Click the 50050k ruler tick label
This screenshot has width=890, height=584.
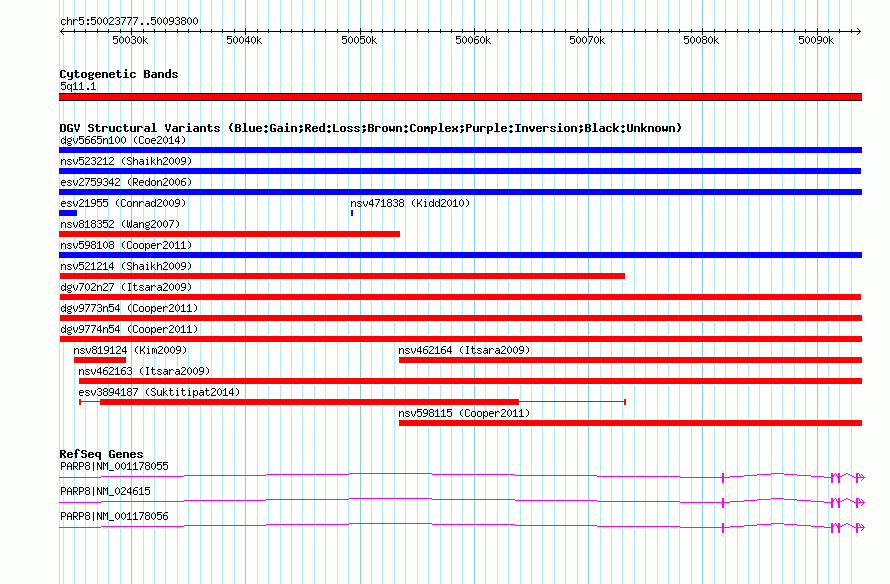pos(359,40)
